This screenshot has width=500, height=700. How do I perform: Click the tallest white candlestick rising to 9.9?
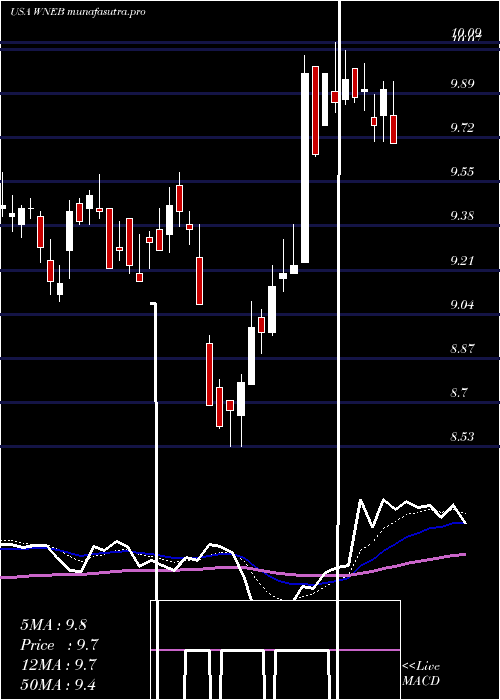[x=305, y=167]
